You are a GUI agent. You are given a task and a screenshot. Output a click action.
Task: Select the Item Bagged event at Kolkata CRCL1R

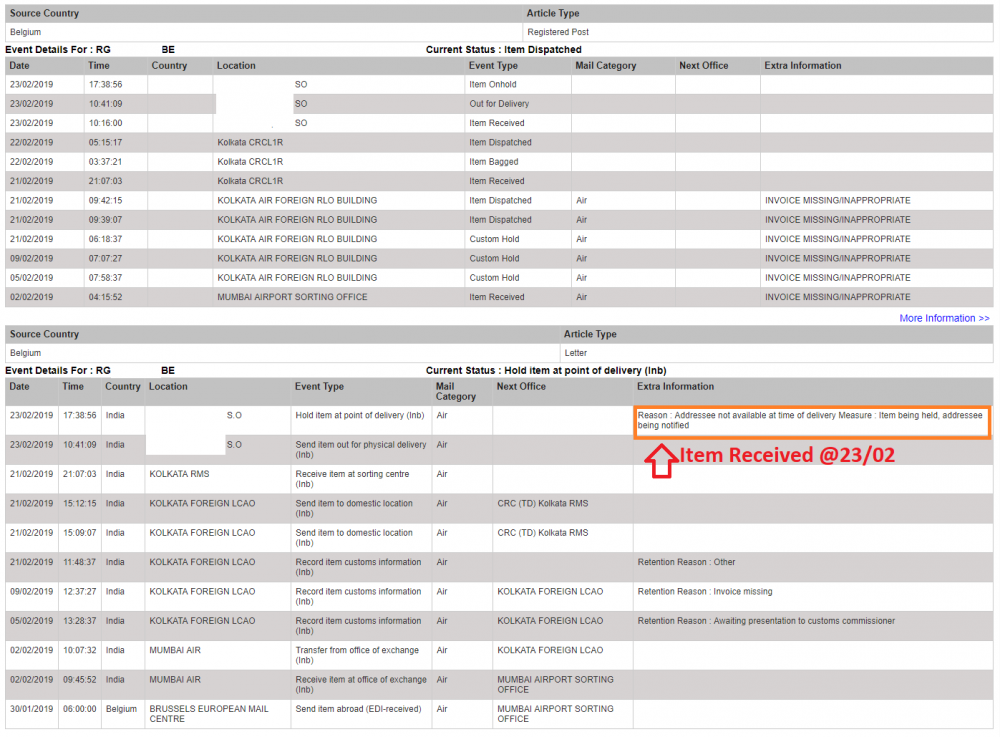pyautogui.click(x=494, y=162)
